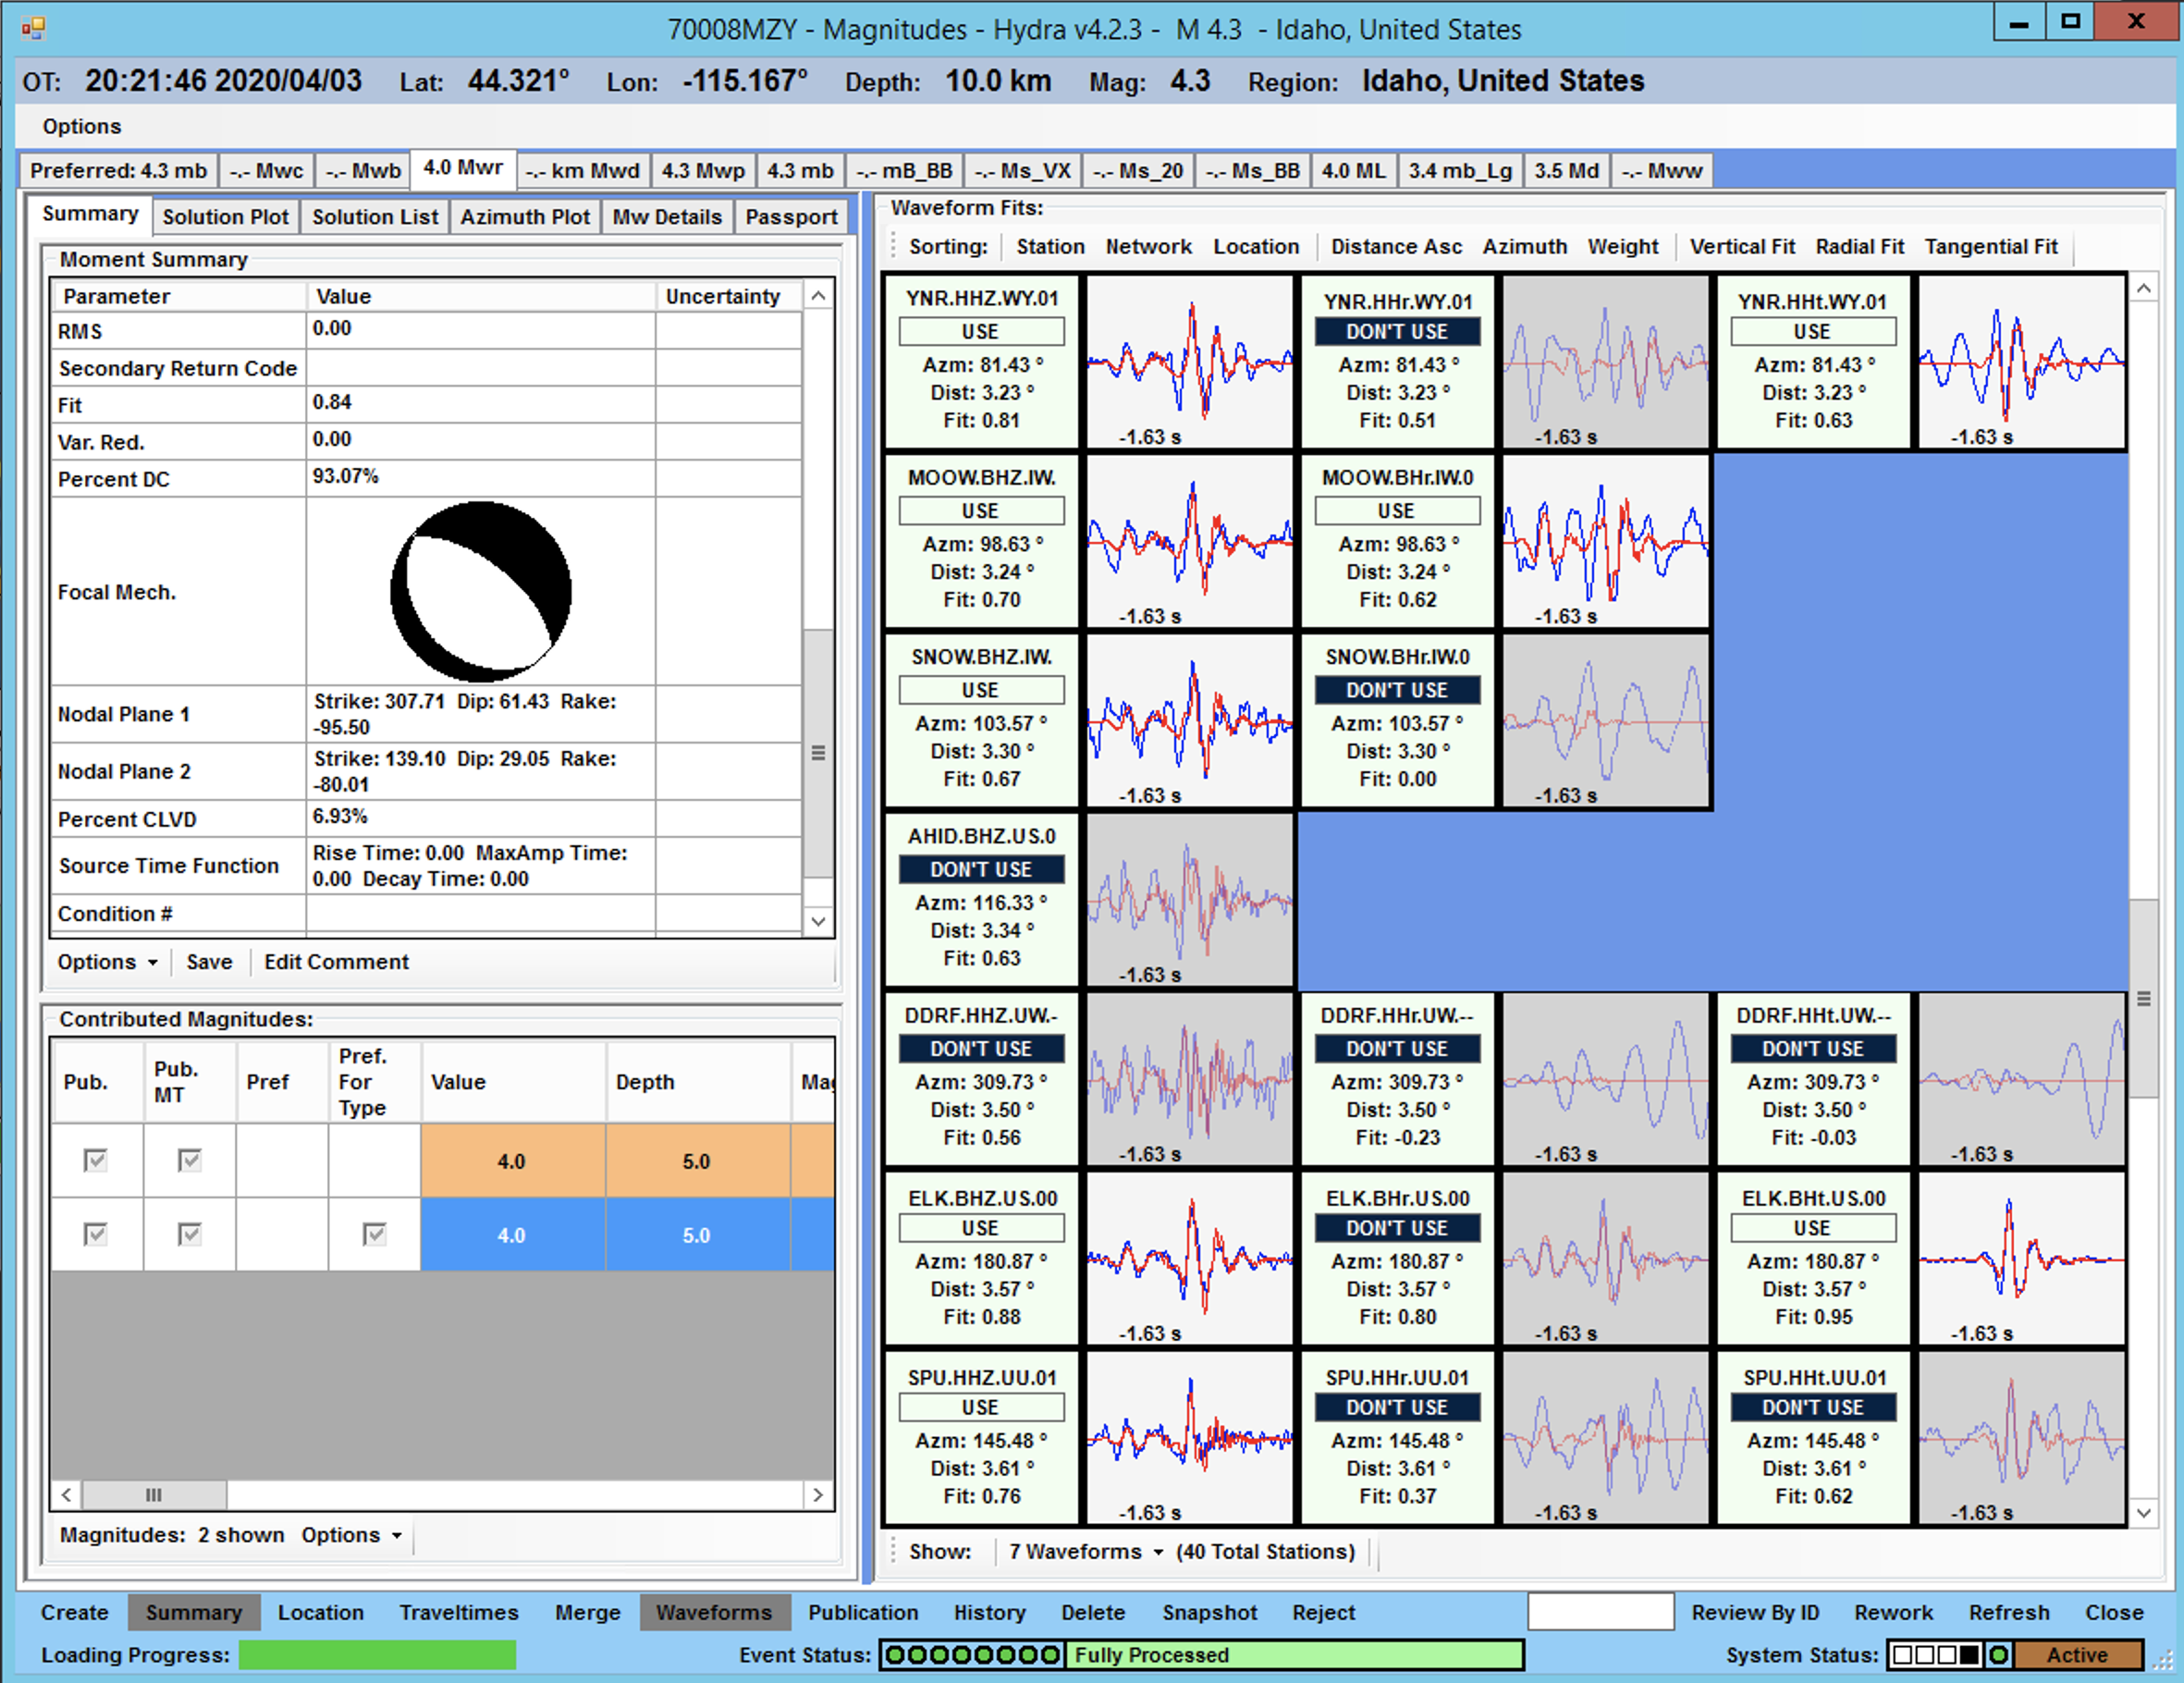The width and height of the screenshot is (2184, 1683).
Task: Click the Event Status indicator circles
Action: pyautogui.click(x=972, y=1655)
